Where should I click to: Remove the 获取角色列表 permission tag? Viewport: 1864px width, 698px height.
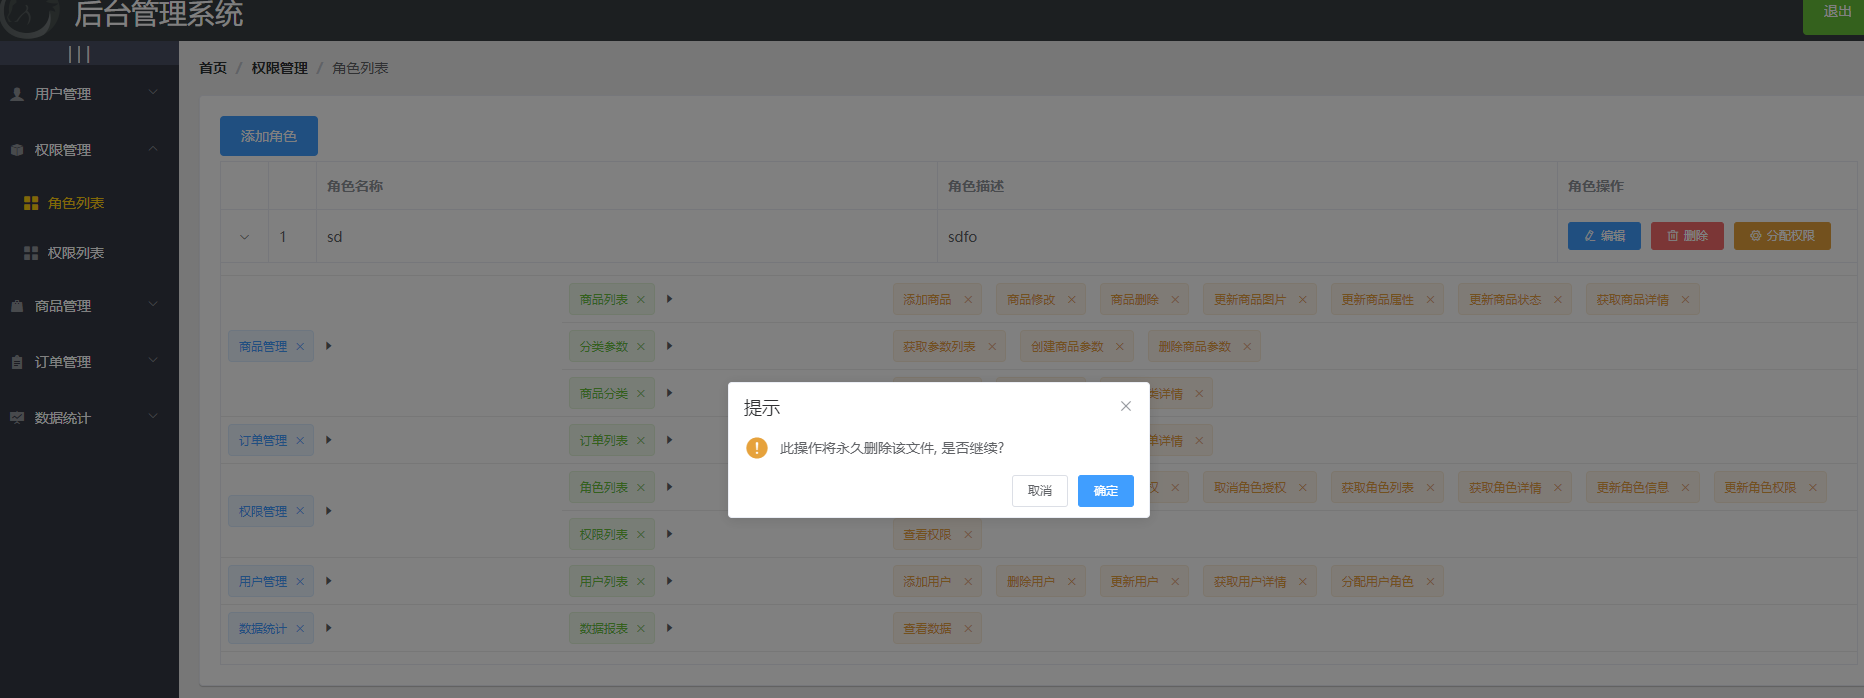pyautogui.click(x=1431, y=488)
